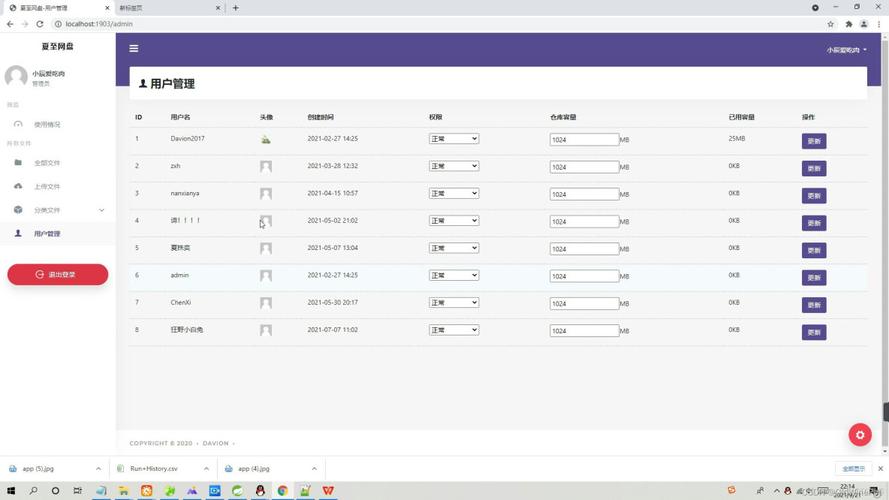Click update button for nanxianya
The width and height of the screenshot is (889, 500).
814,196
